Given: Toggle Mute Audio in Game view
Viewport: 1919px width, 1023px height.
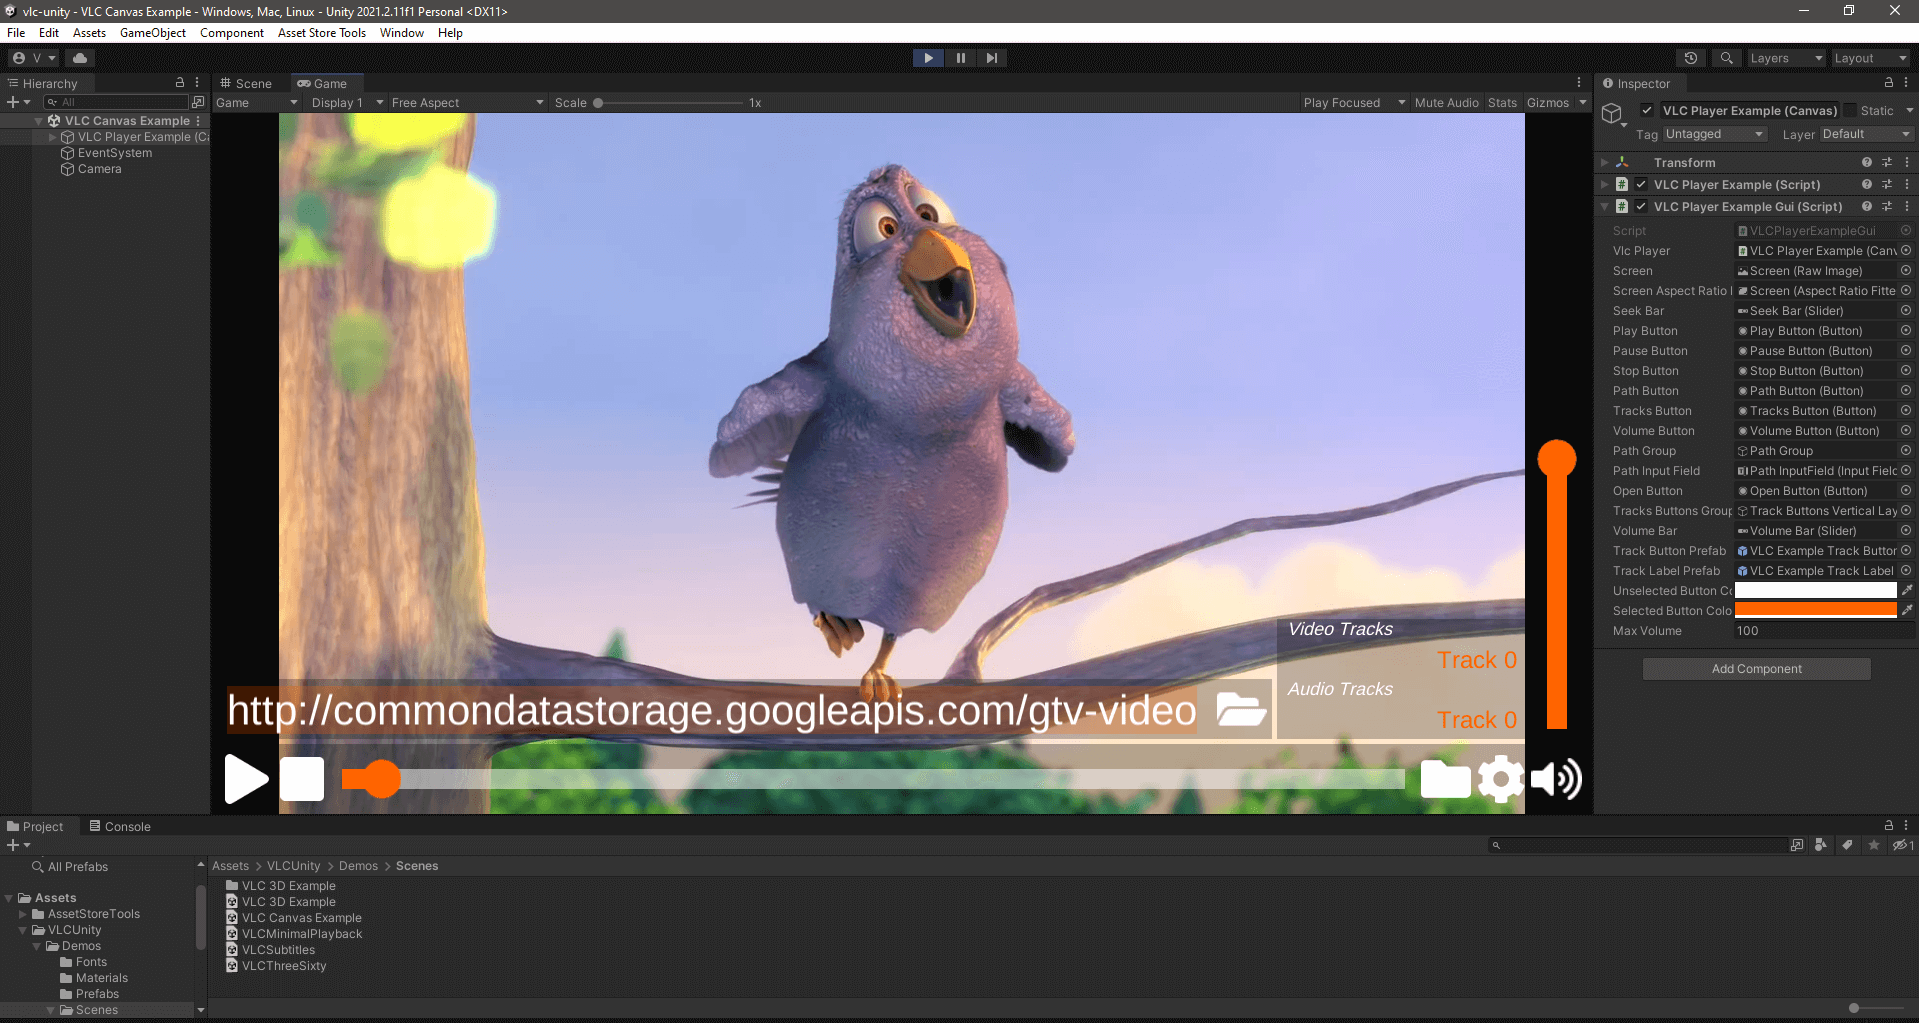Looking at the screenshot, I should point(1446,103).
